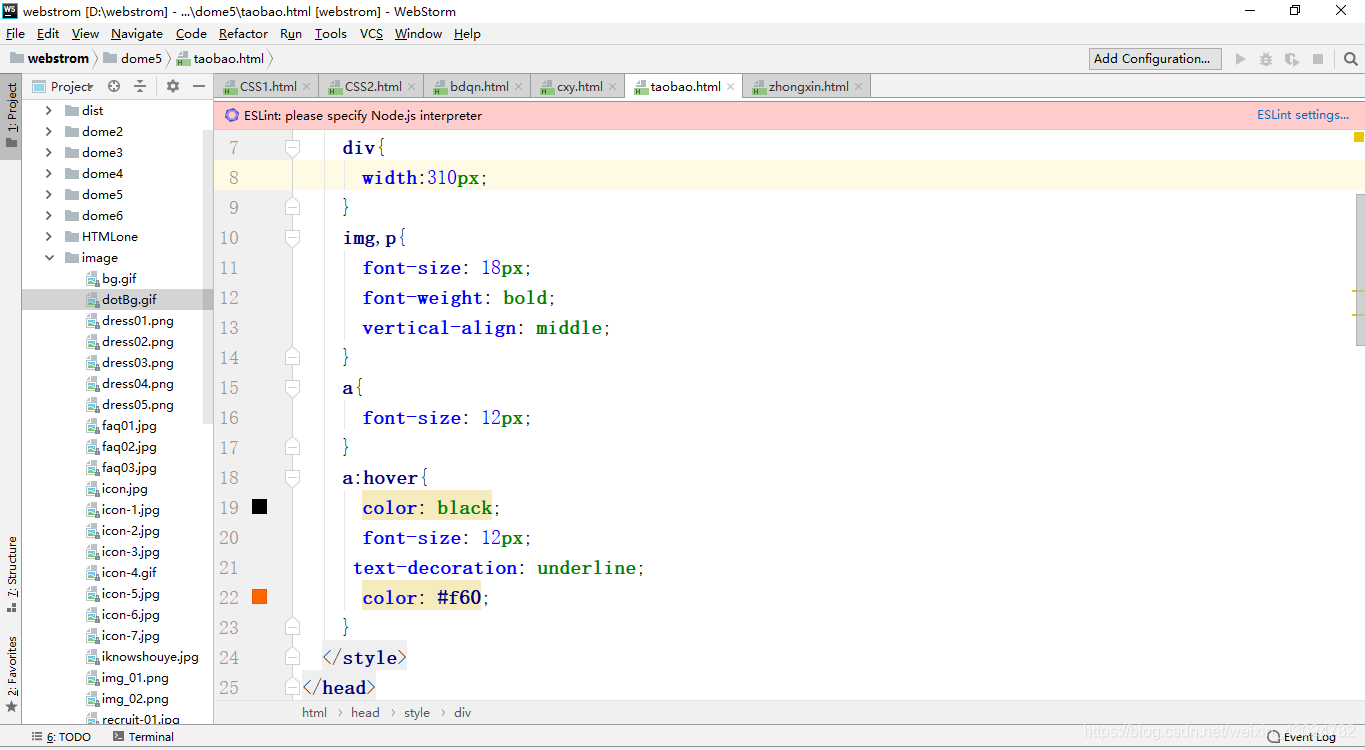
Task: Open the 7: Structure side panel
Action: click(x=11, y=573)
